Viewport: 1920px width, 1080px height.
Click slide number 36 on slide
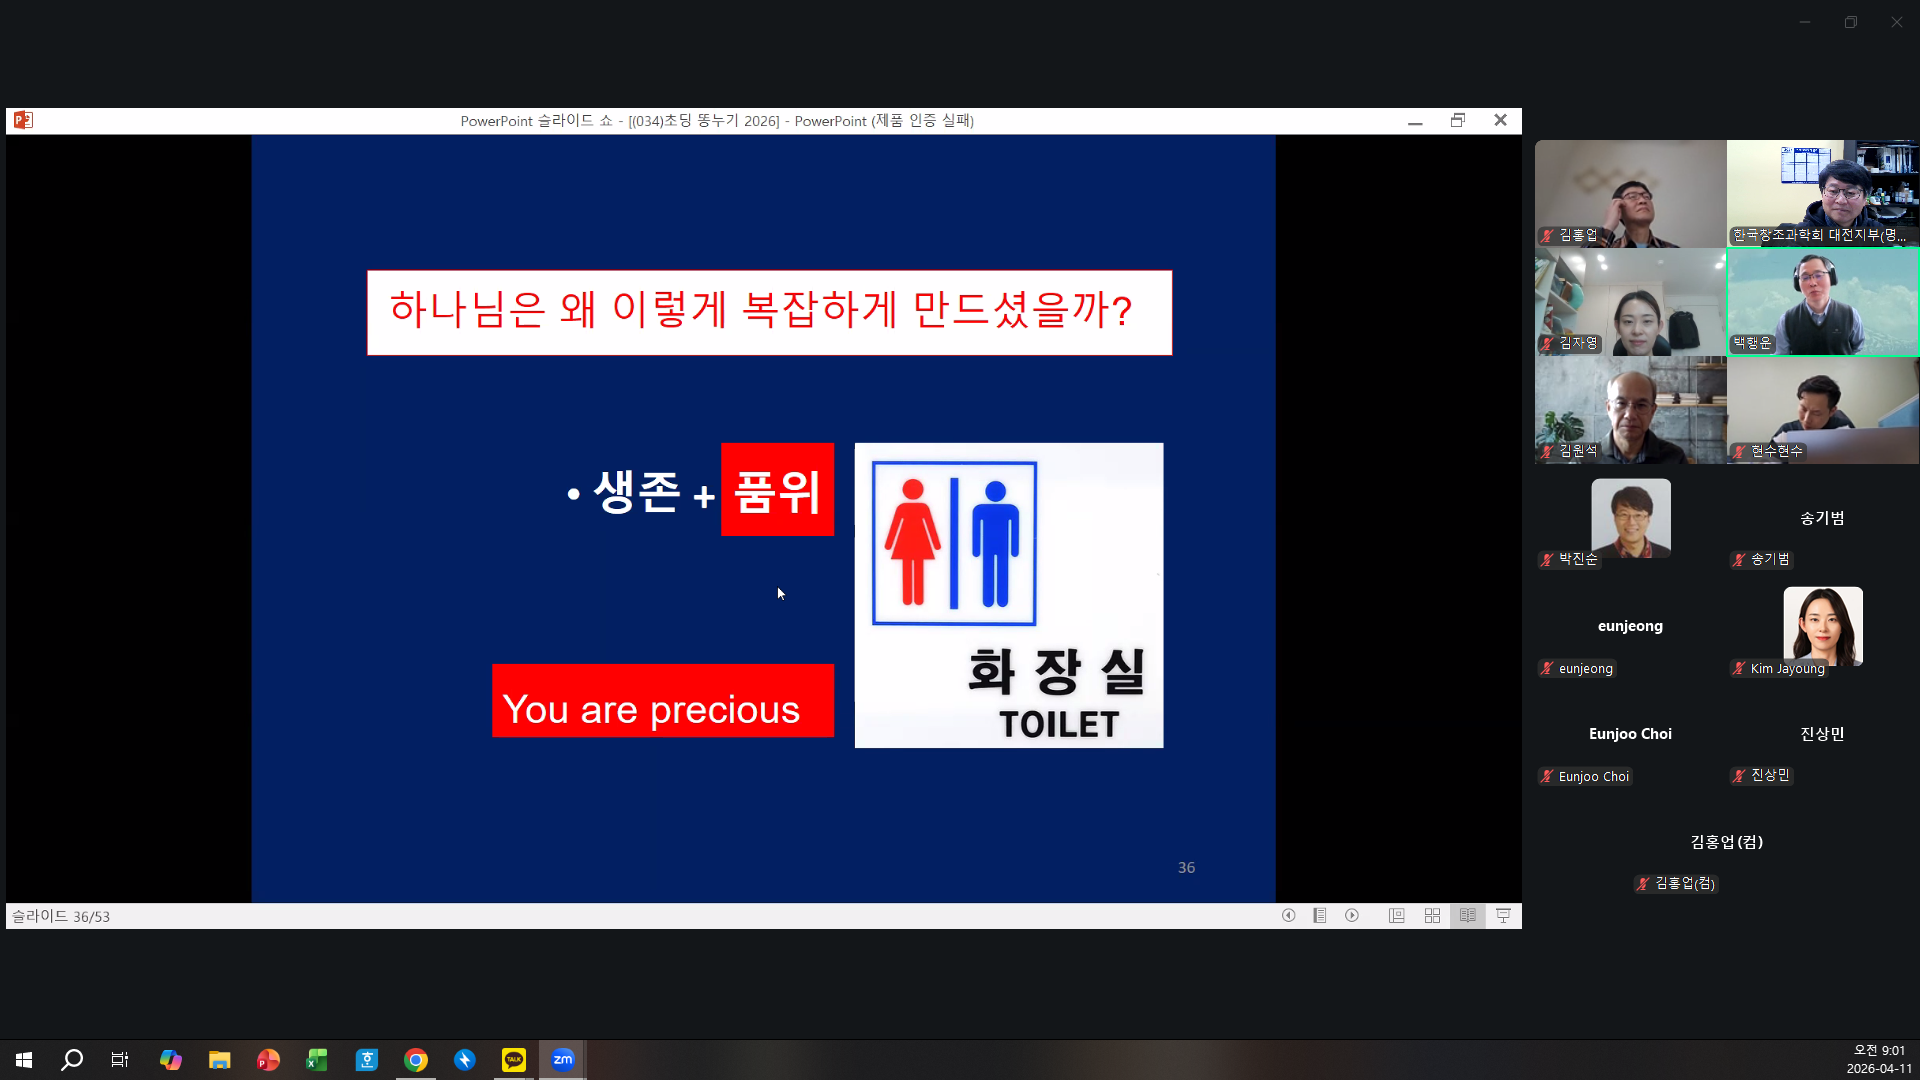1186,868
